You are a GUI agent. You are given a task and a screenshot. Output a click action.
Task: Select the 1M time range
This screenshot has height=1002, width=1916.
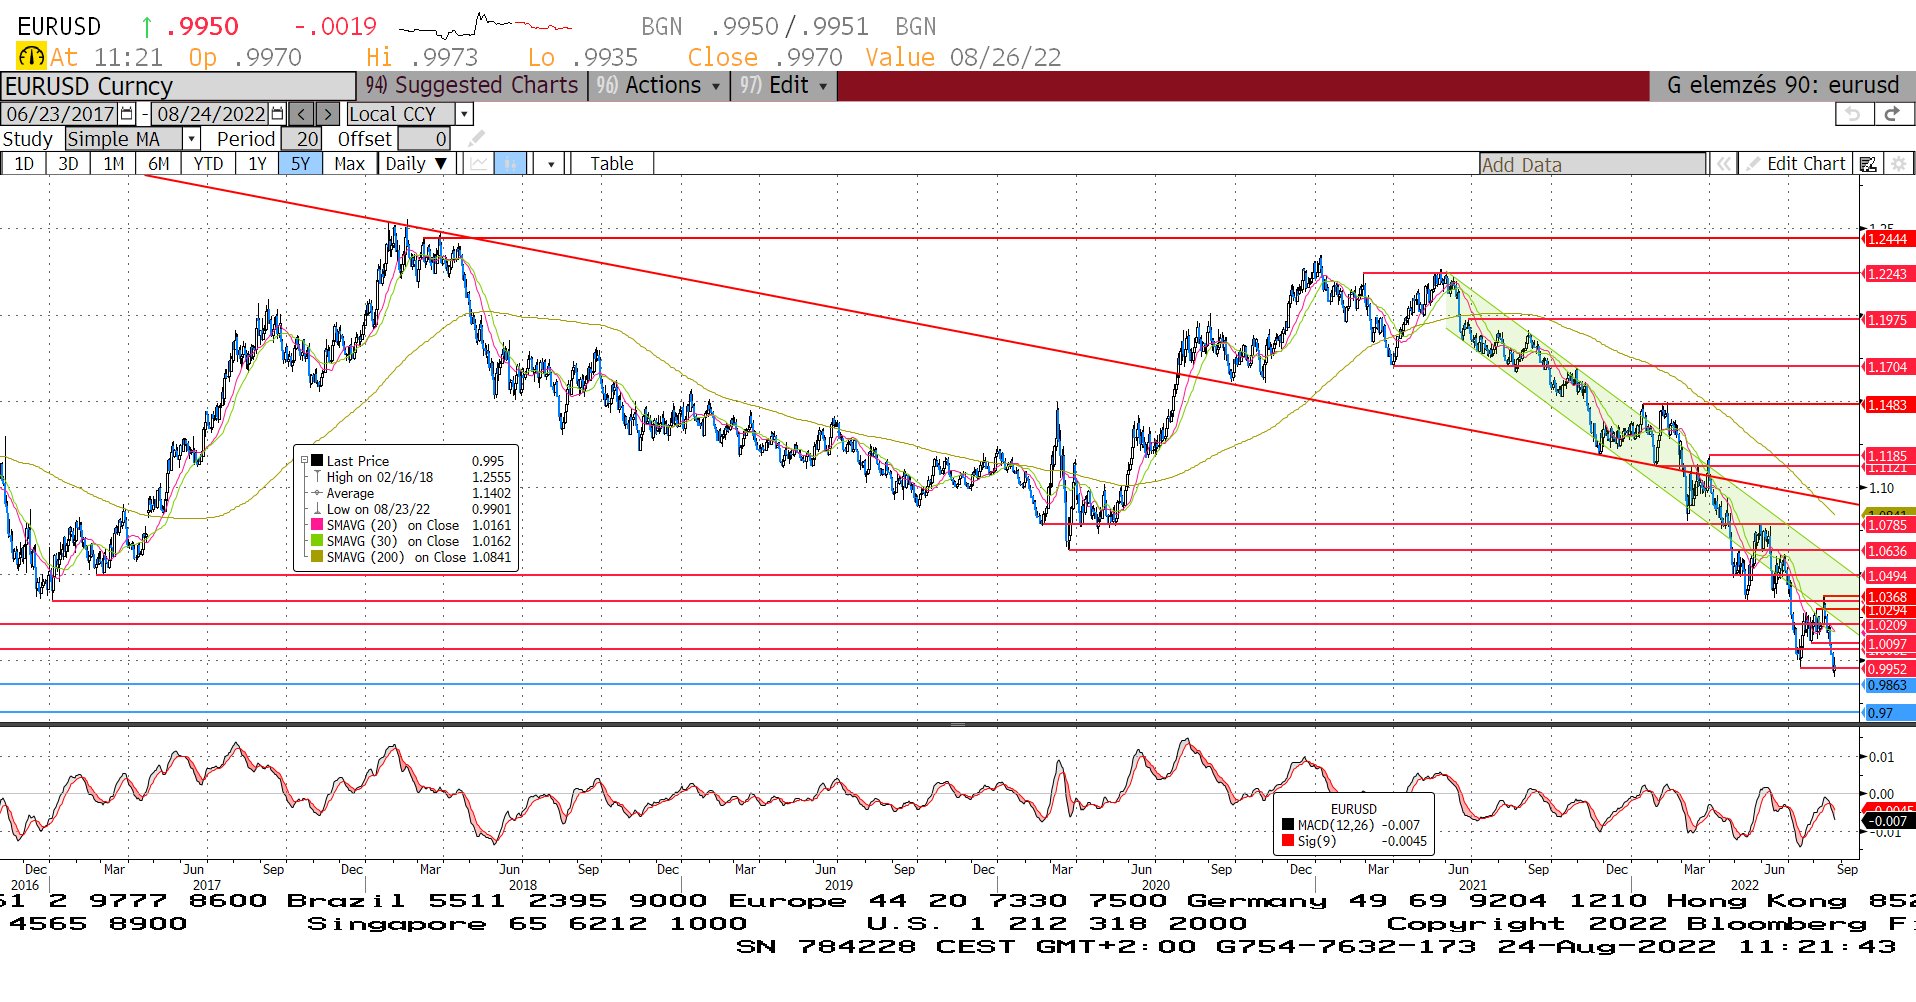click(x=114, y=164)
